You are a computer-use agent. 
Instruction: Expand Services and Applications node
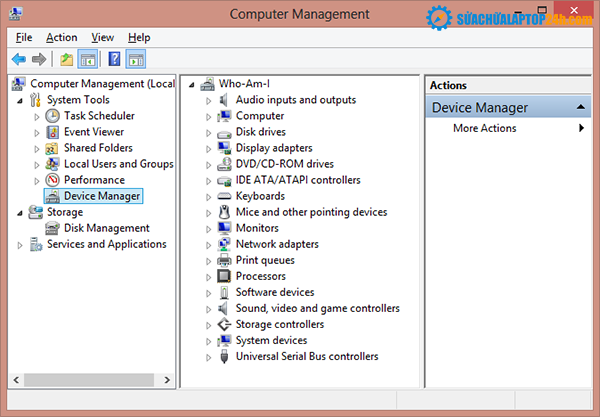tap(21, 244)
